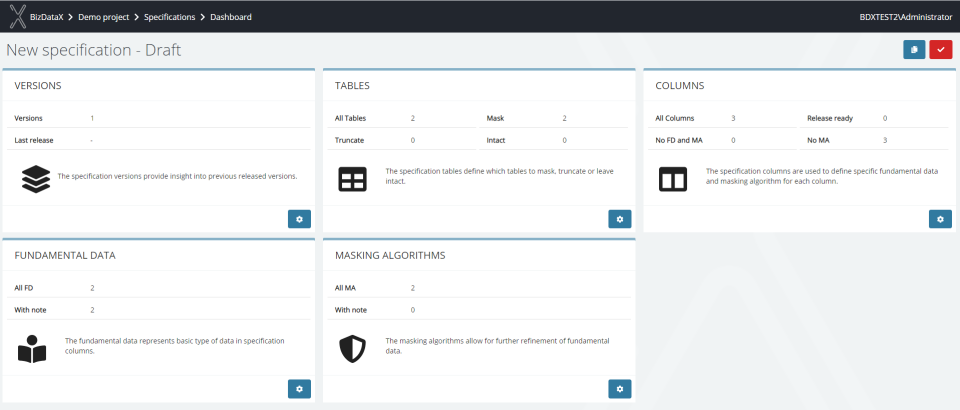Click the FUNDAMENTAL DATA card heading
Screen dimensions: 960x410
(65, 255)
